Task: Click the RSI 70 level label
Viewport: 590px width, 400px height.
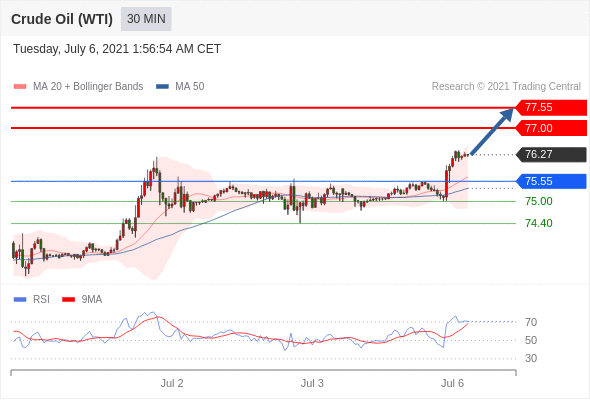Action: (531, 322)
